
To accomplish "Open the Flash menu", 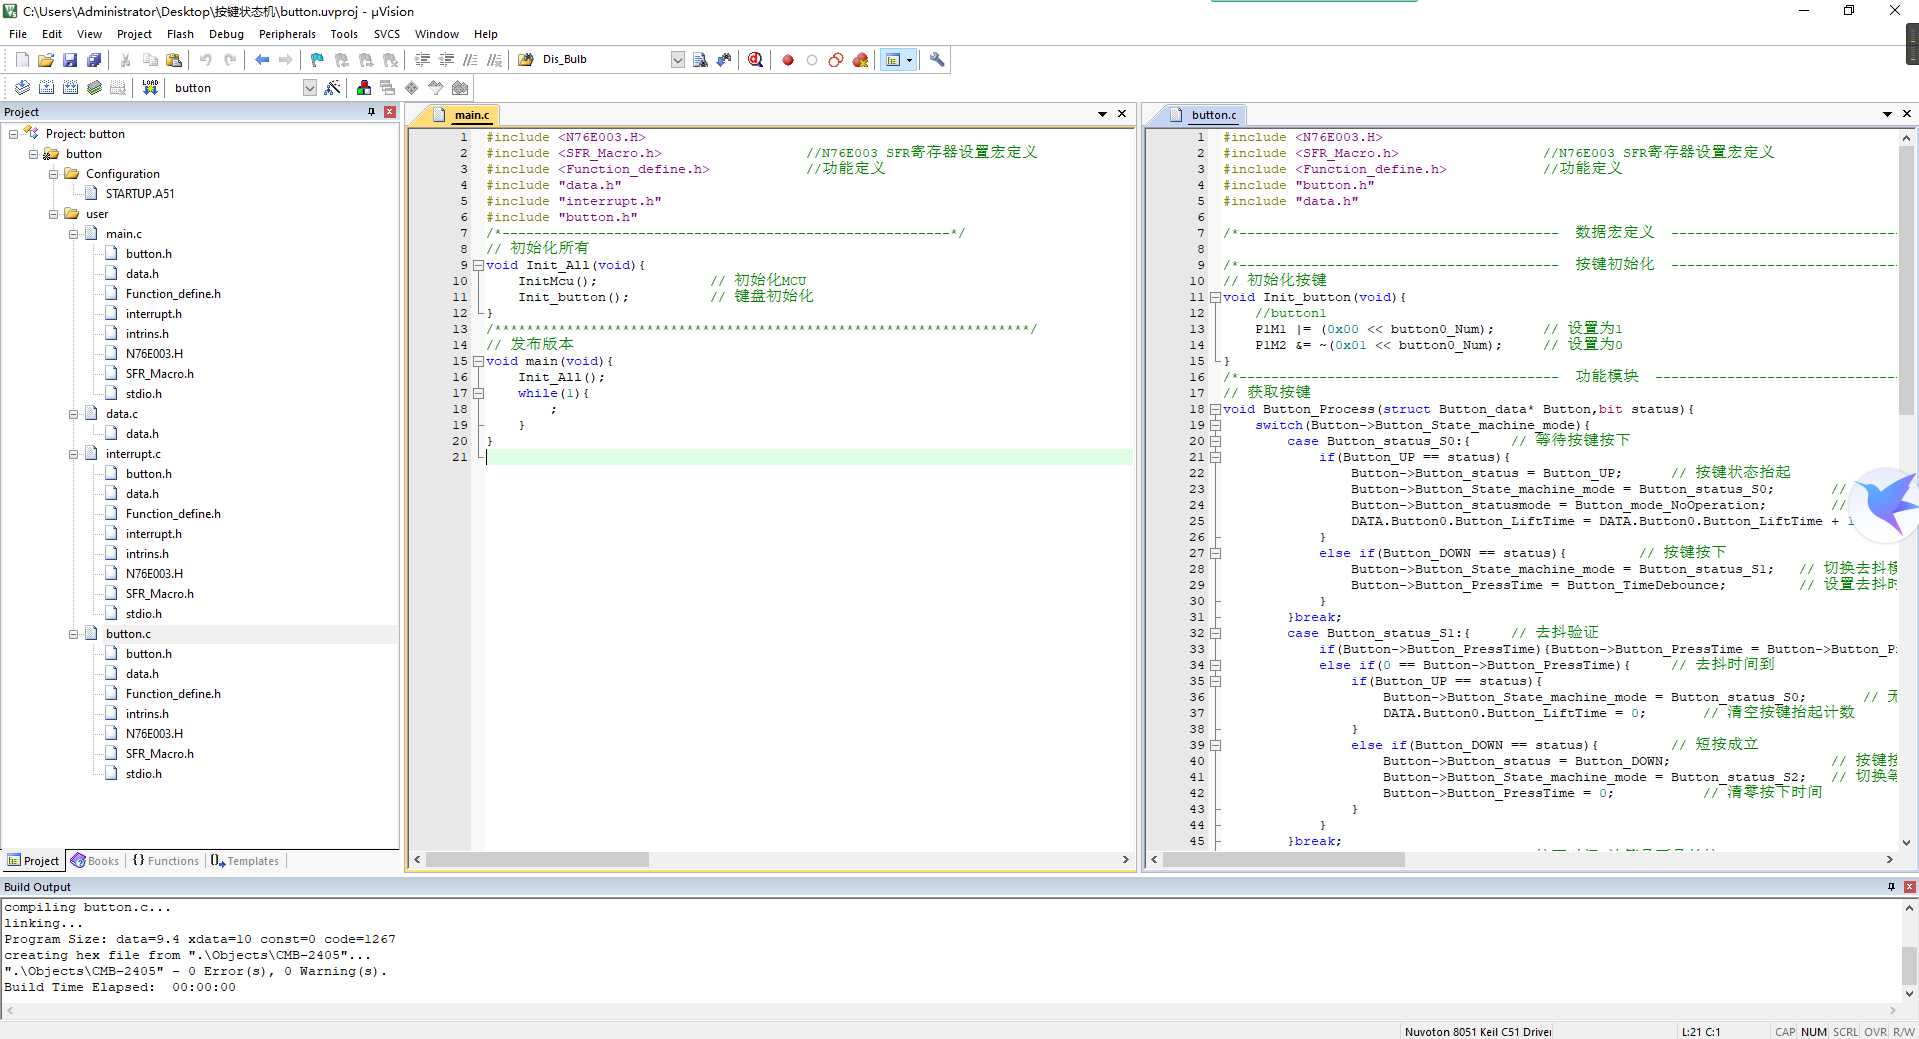I will click(180, 34).
